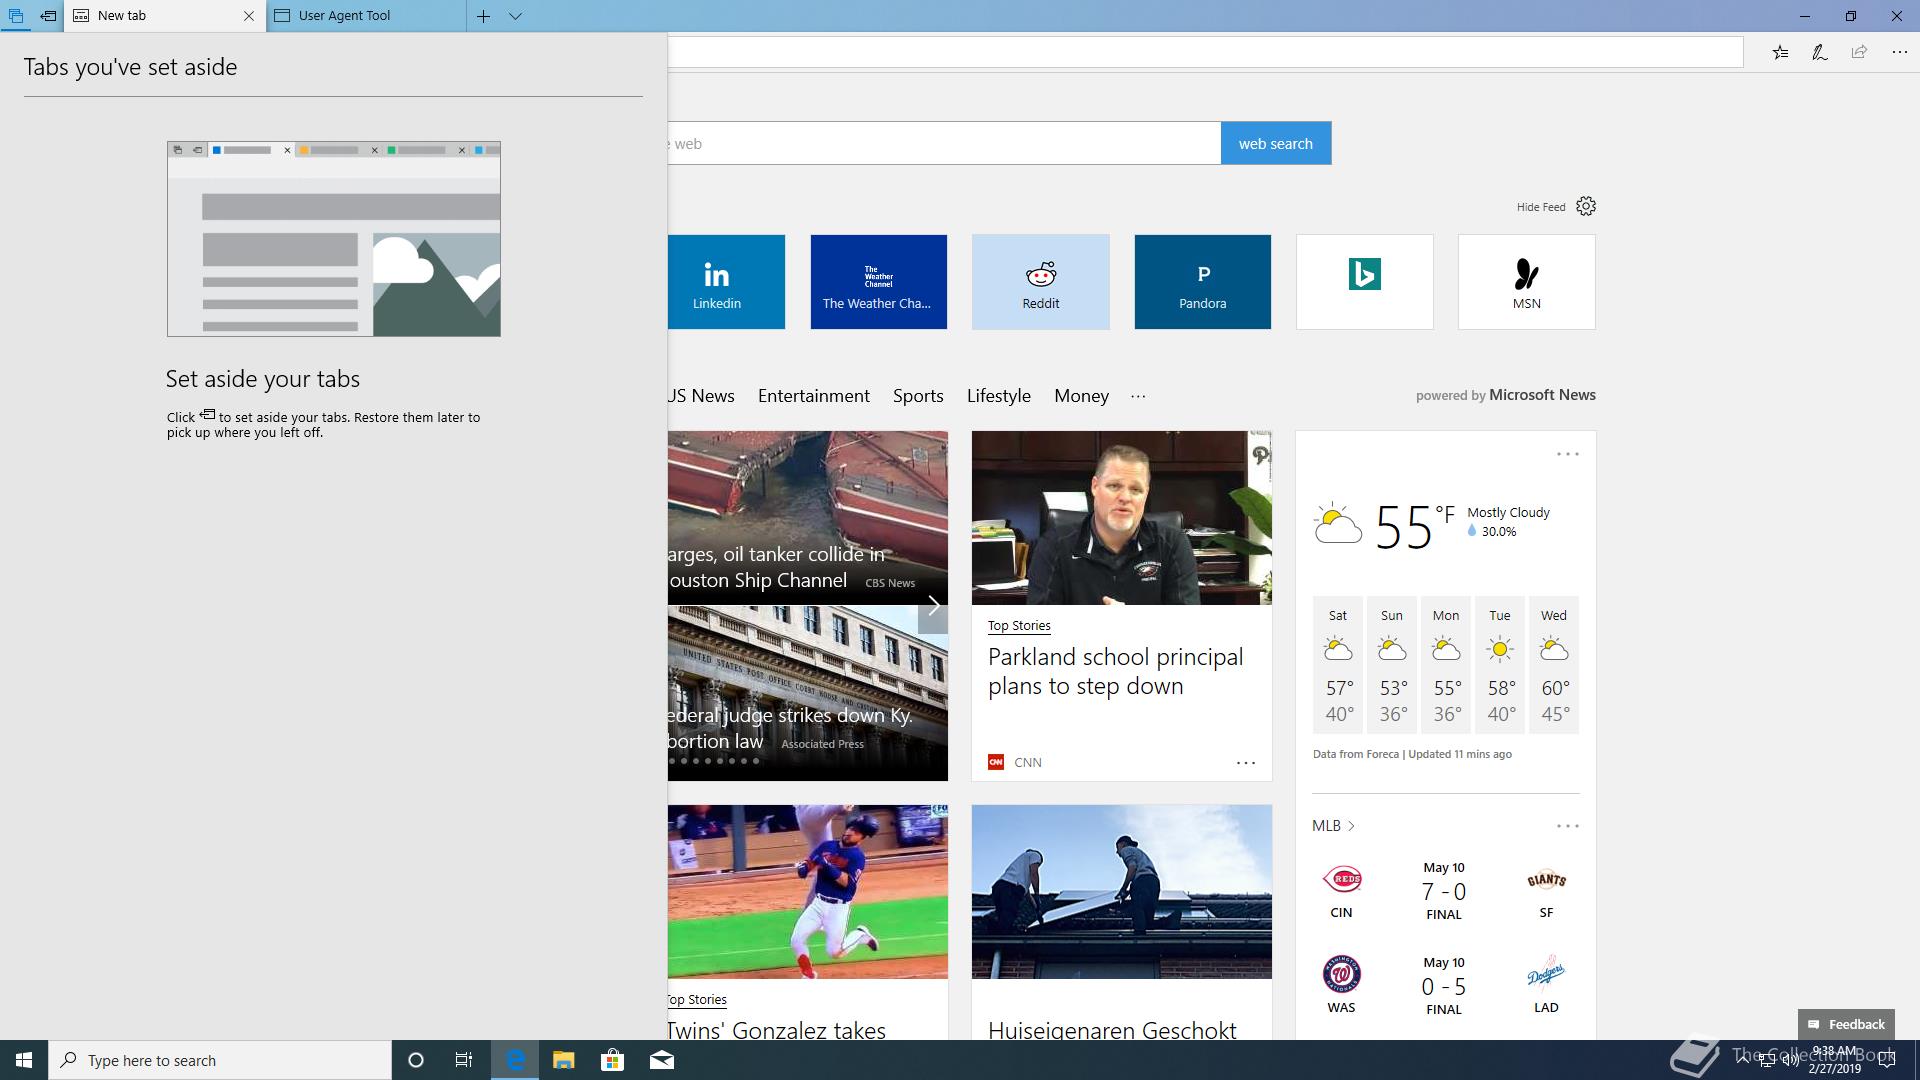
Task: Click the Hide Feed link
Action: click(1540, 207)
